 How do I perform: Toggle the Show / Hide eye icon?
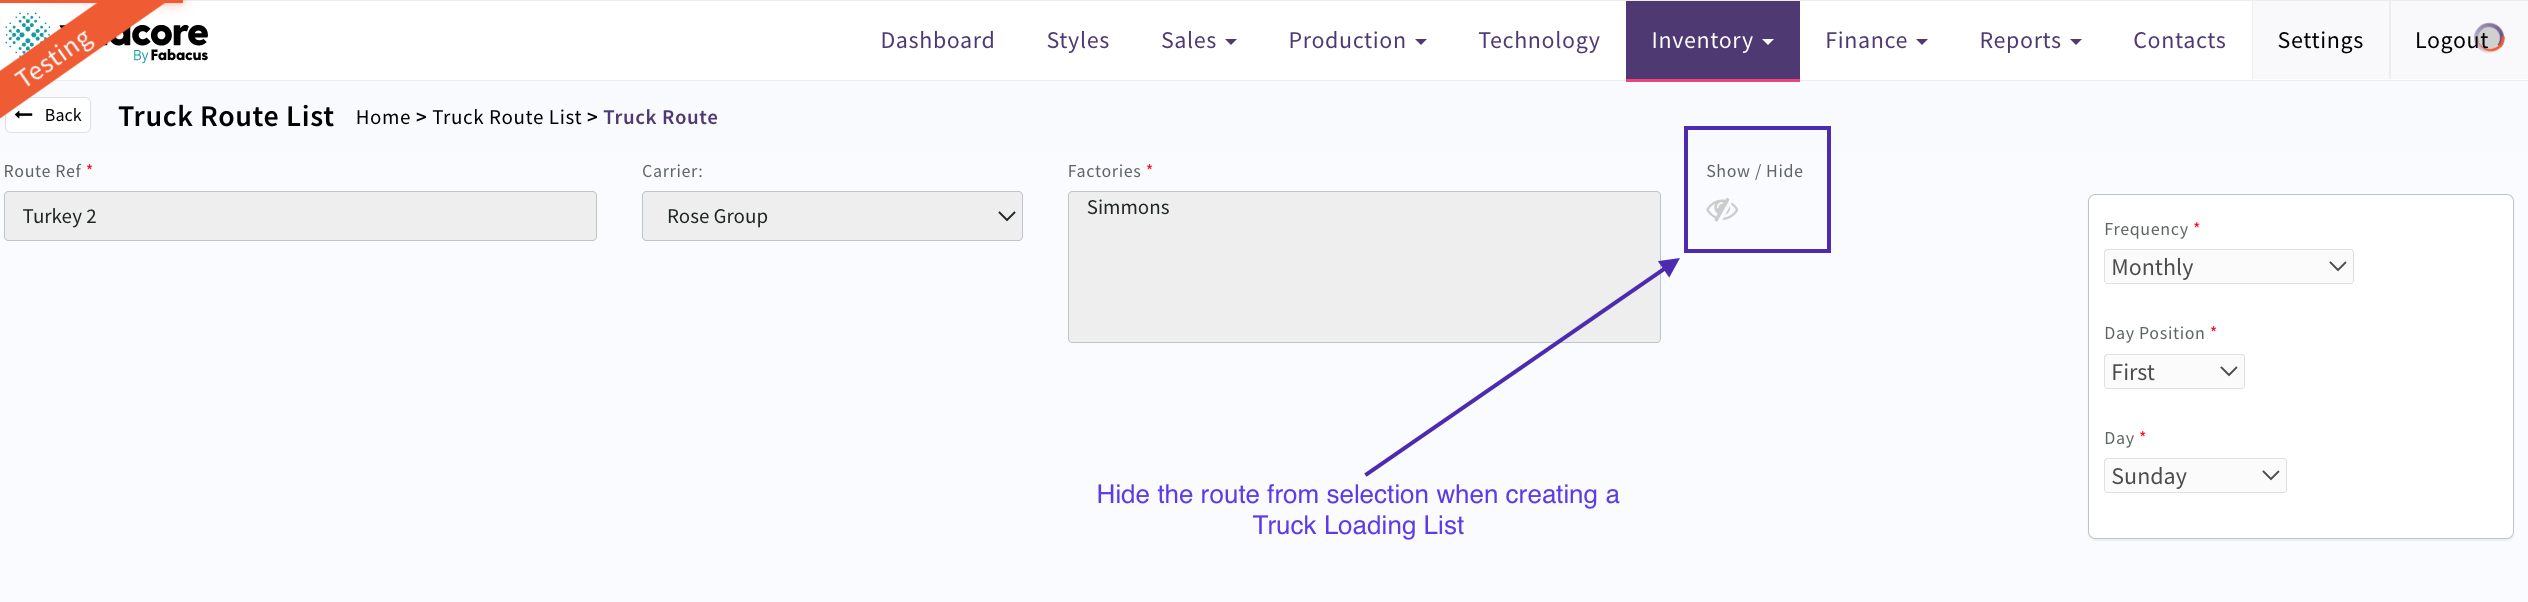1721,210
